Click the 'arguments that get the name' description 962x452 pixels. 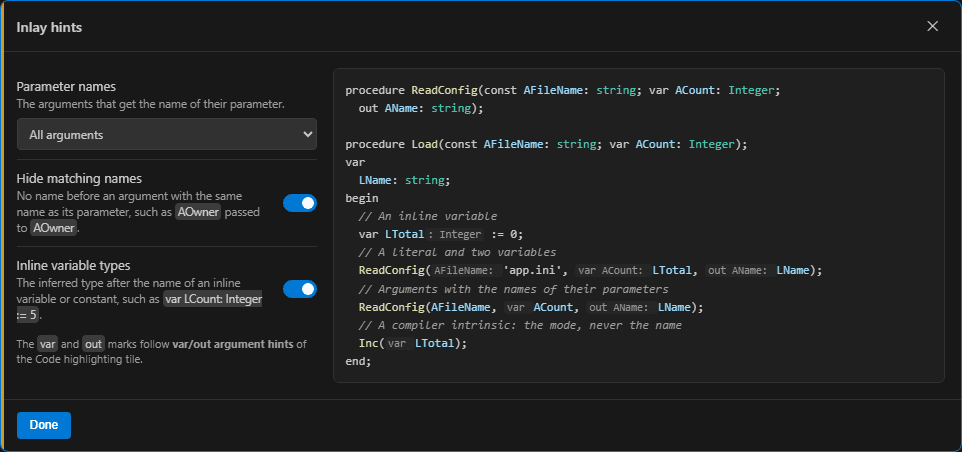pos(150,104)
